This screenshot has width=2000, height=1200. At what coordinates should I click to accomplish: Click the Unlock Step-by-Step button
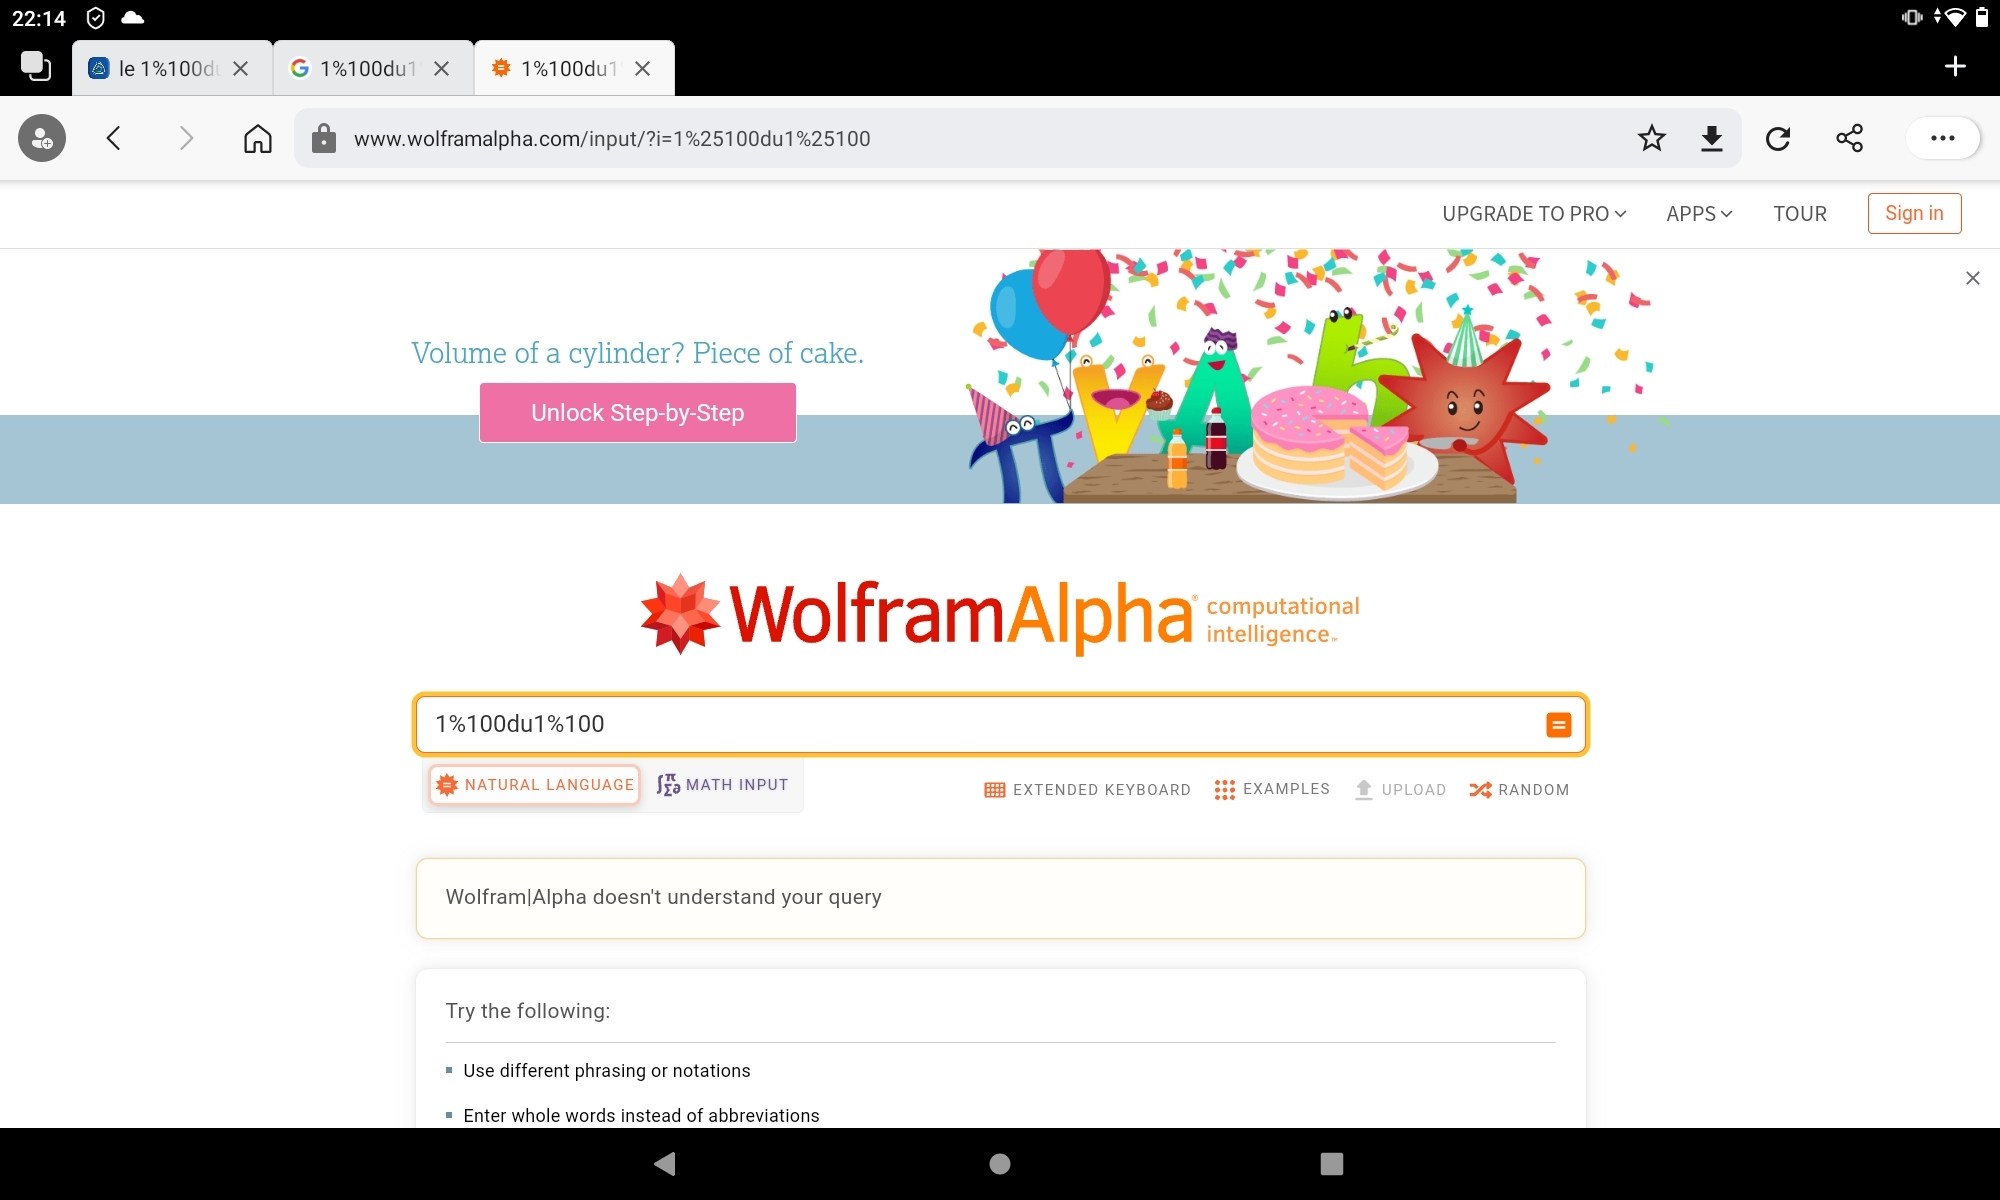click(x=638, y=413)
